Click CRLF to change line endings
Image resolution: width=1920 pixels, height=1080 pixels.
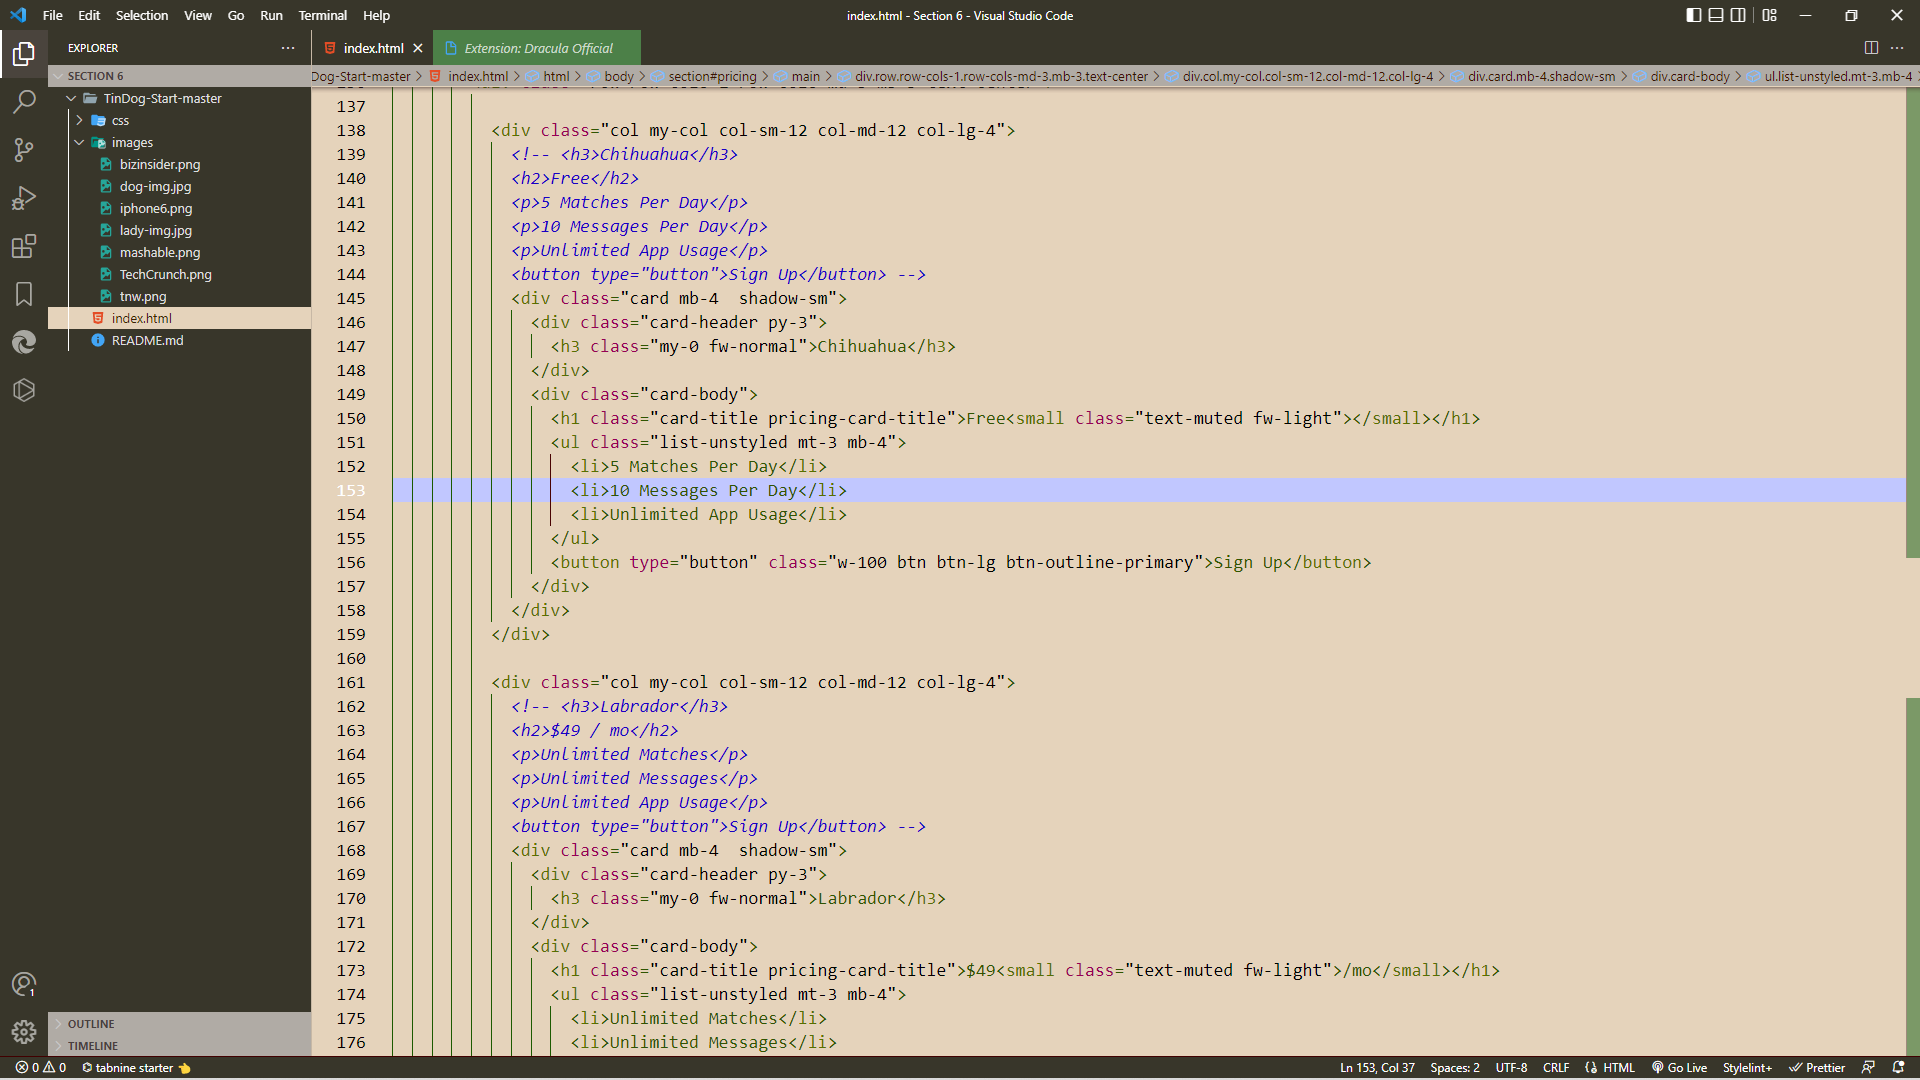click(x=1556, y=1067)
